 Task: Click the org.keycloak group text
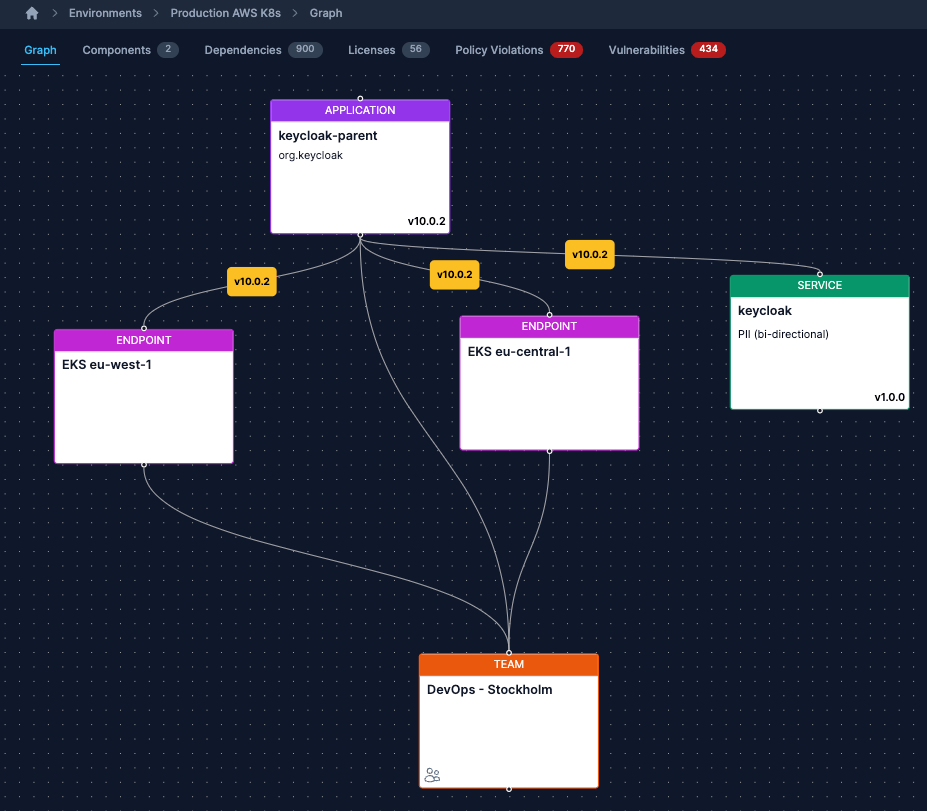310,155
